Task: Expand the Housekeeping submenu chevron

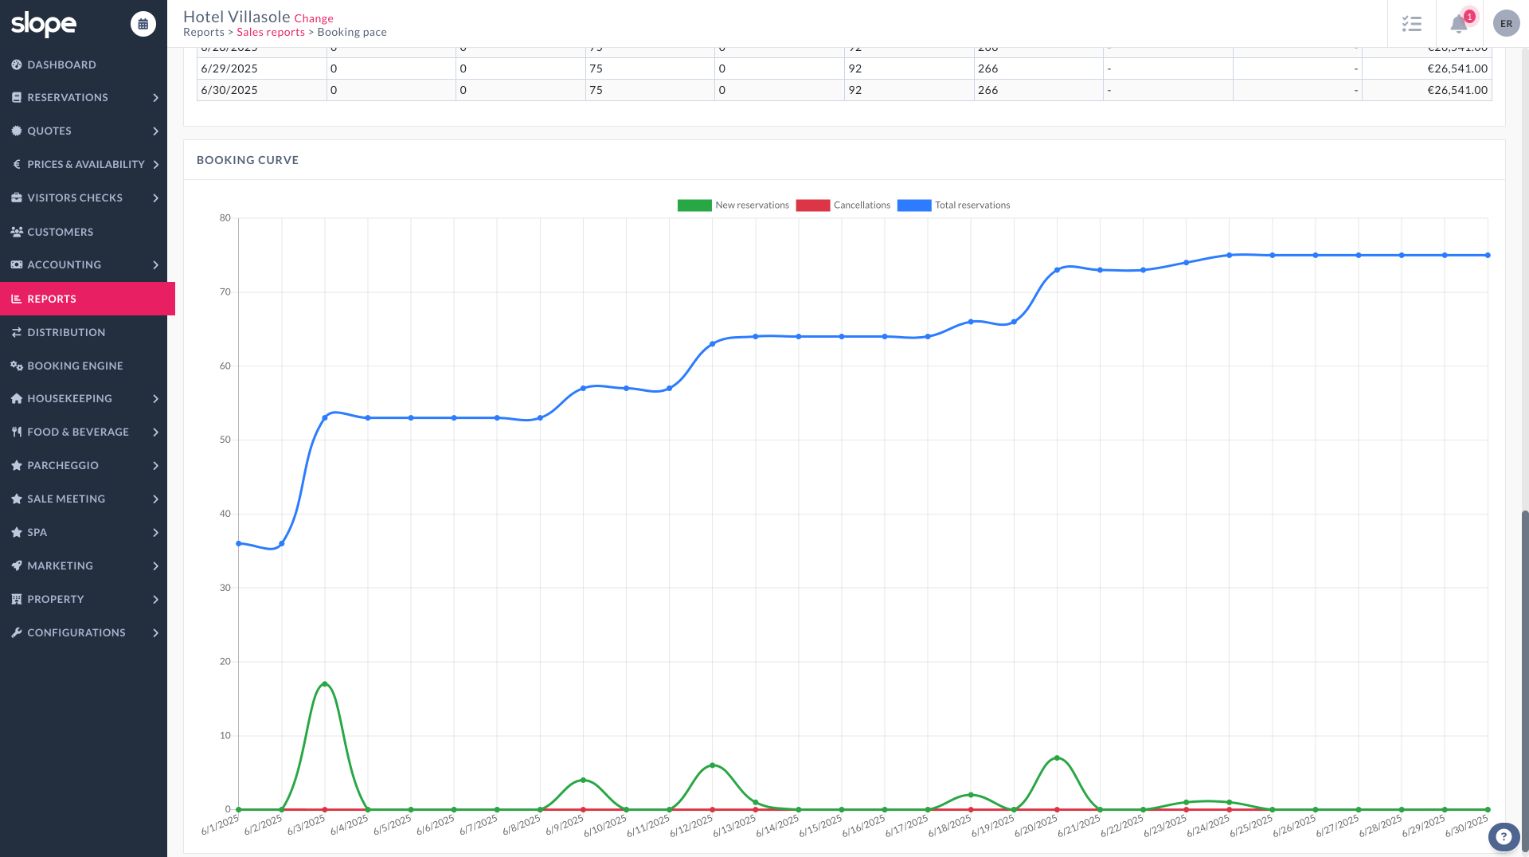Action: click(x=156, y=399)
